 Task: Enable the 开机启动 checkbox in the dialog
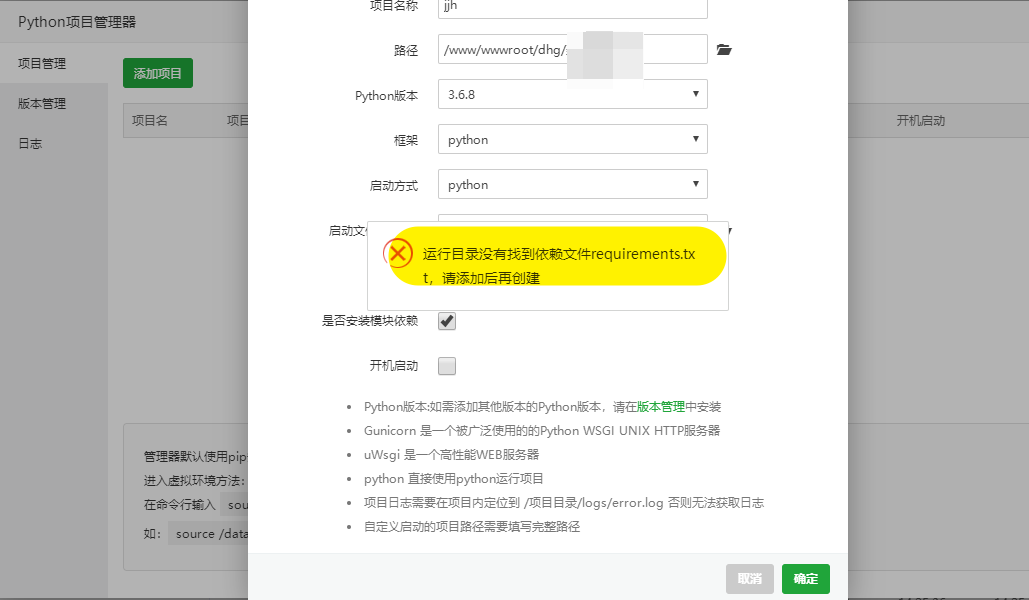pyautogui.click(x=447, y=366)
